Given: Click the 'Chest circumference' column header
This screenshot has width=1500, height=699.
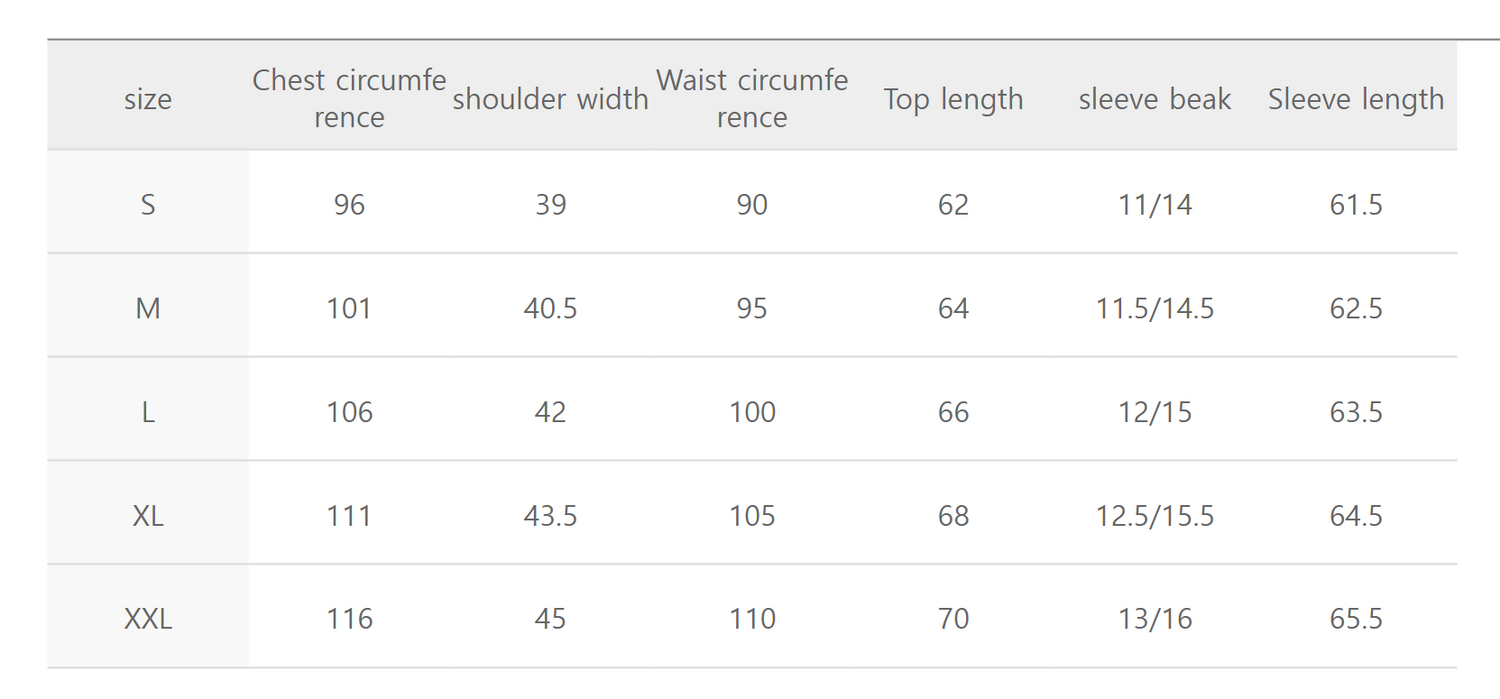Looking at the screenshot, I should coord(349,98).
